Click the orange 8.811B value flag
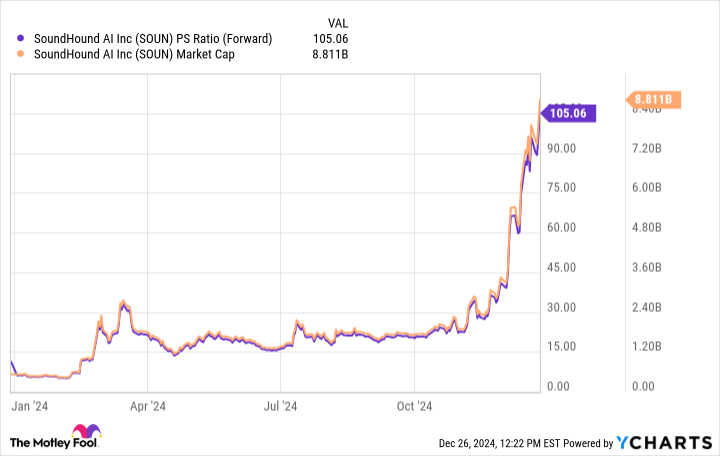 [653, 99]
